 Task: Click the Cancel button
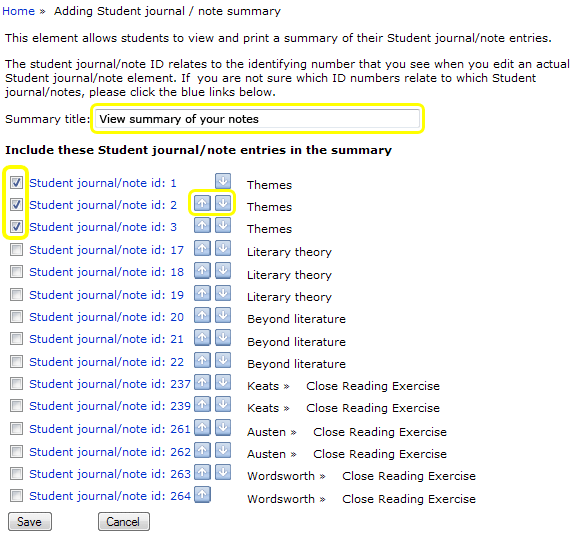tap(124, 521)
